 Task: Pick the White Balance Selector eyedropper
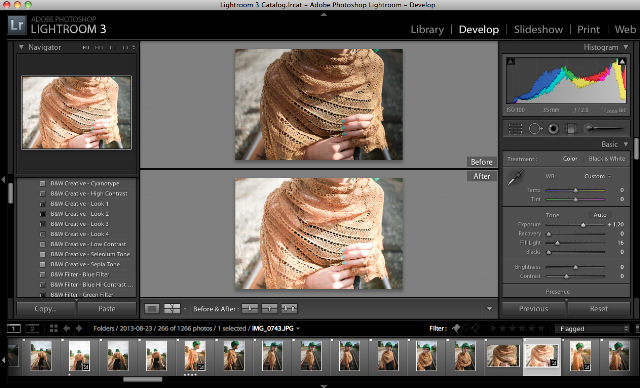point(515,178)
